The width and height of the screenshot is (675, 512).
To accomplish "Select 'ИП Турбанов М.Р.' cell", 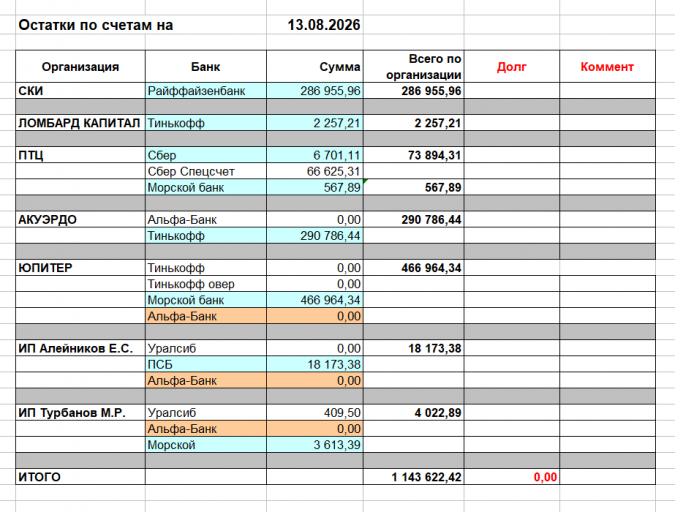I will tap(81, 413).
